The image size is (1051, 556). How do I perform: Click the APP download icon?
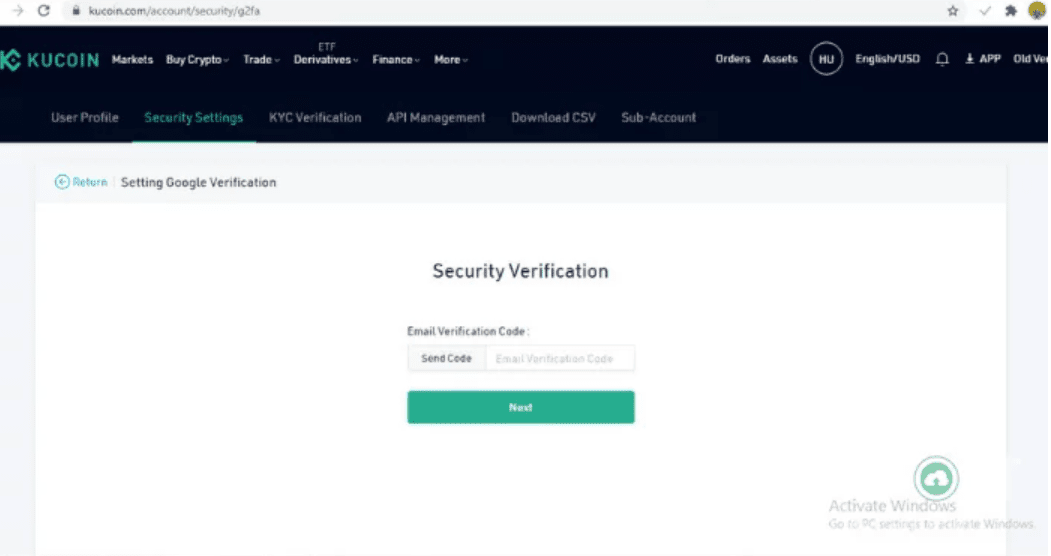pos(970,60)
